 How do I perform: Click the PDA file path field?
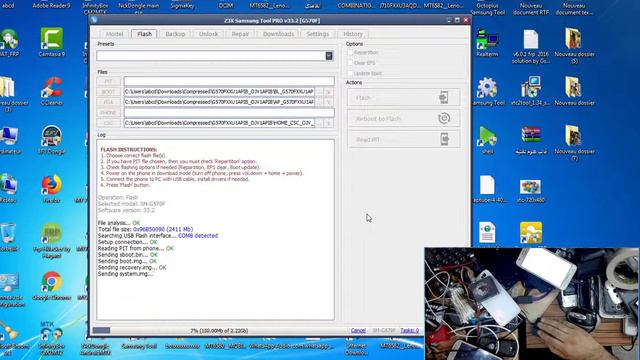click(219, 102)
